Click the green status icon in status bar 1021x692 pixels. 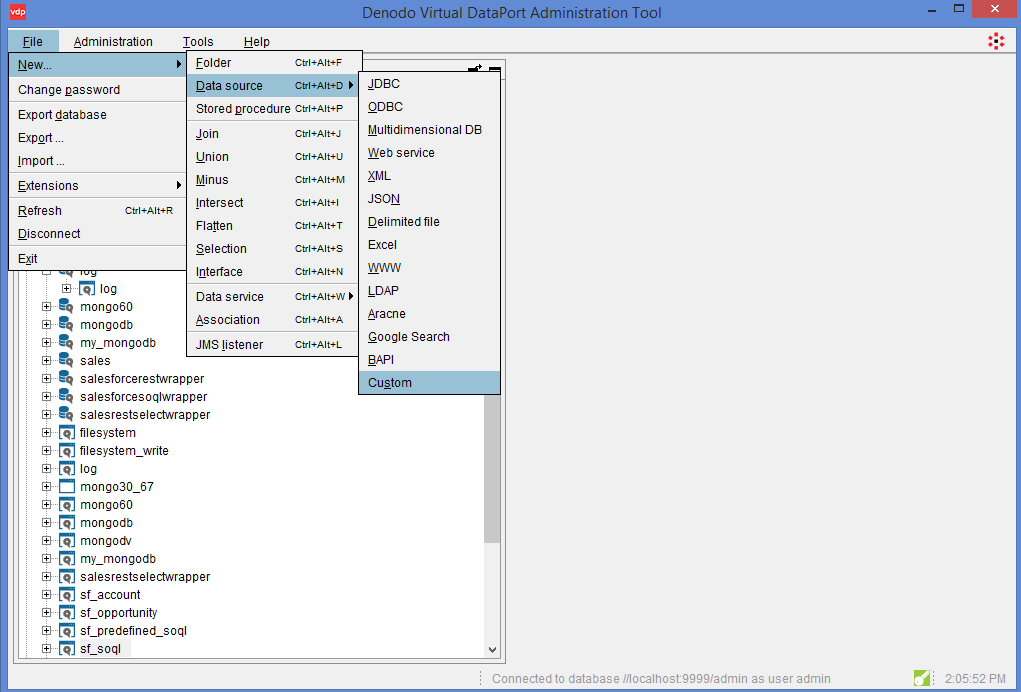(x=921, y=678)
